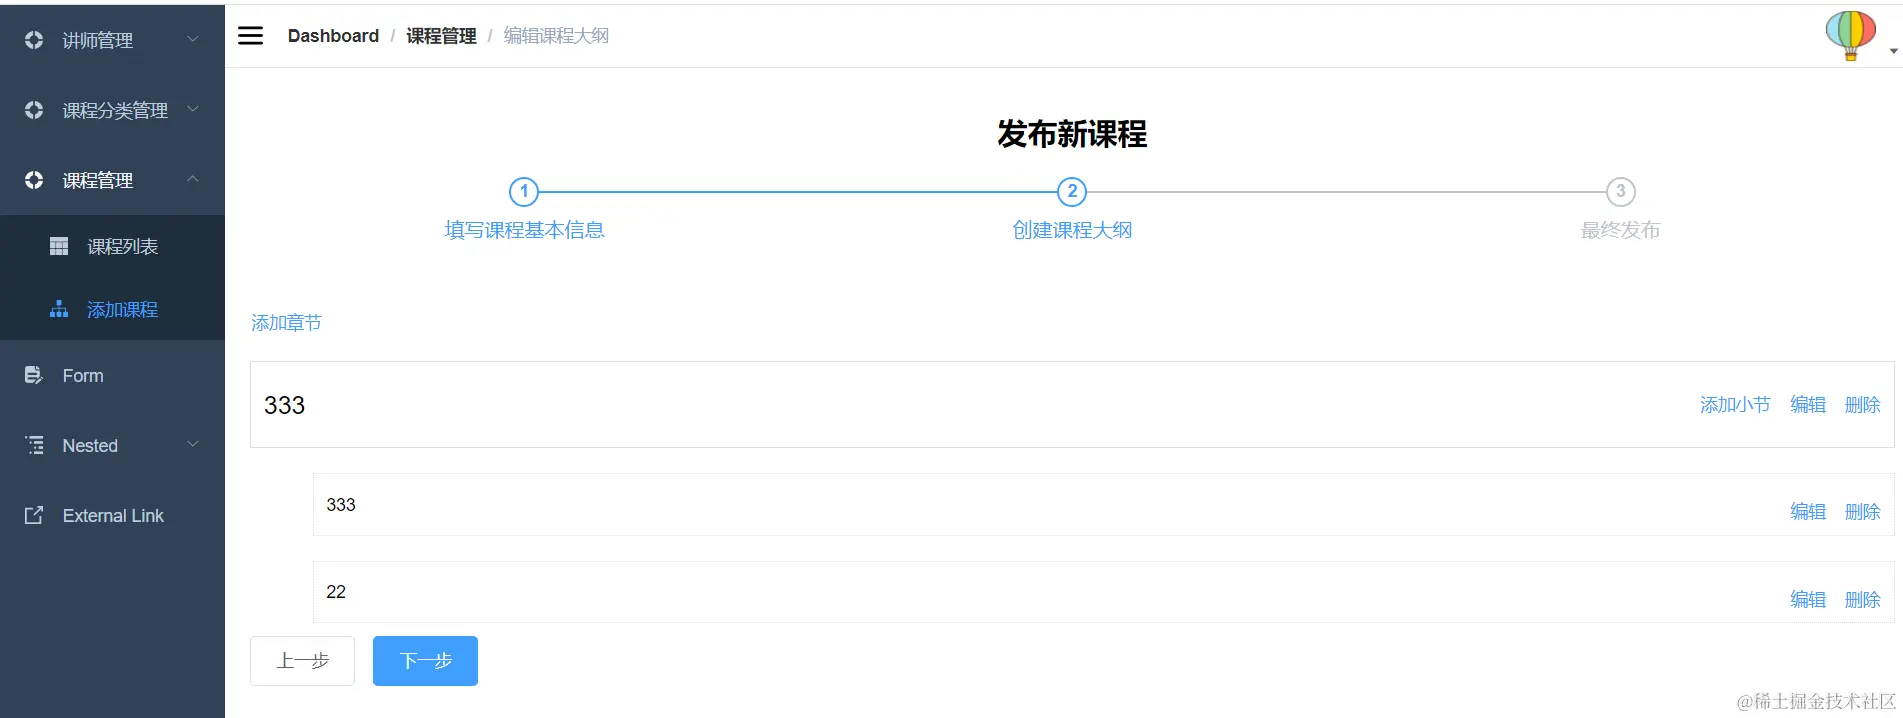Edit the subsection 22 row
The width and height of the screenshot is (1903, 718).
pos(1808,600)
